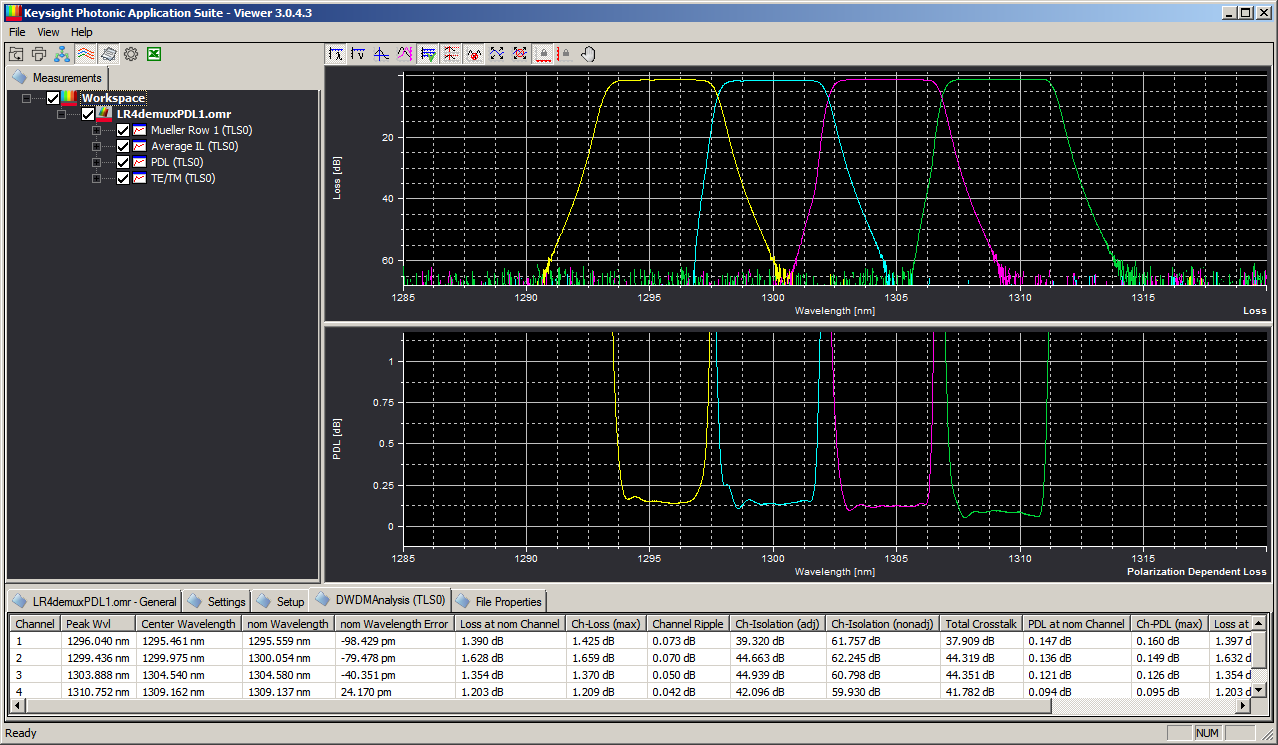Screen dimensions: 1278x745
Task: Disable the TE/TM (TLS0) trace
Action: pyautogui.click(x=122, y=177)
